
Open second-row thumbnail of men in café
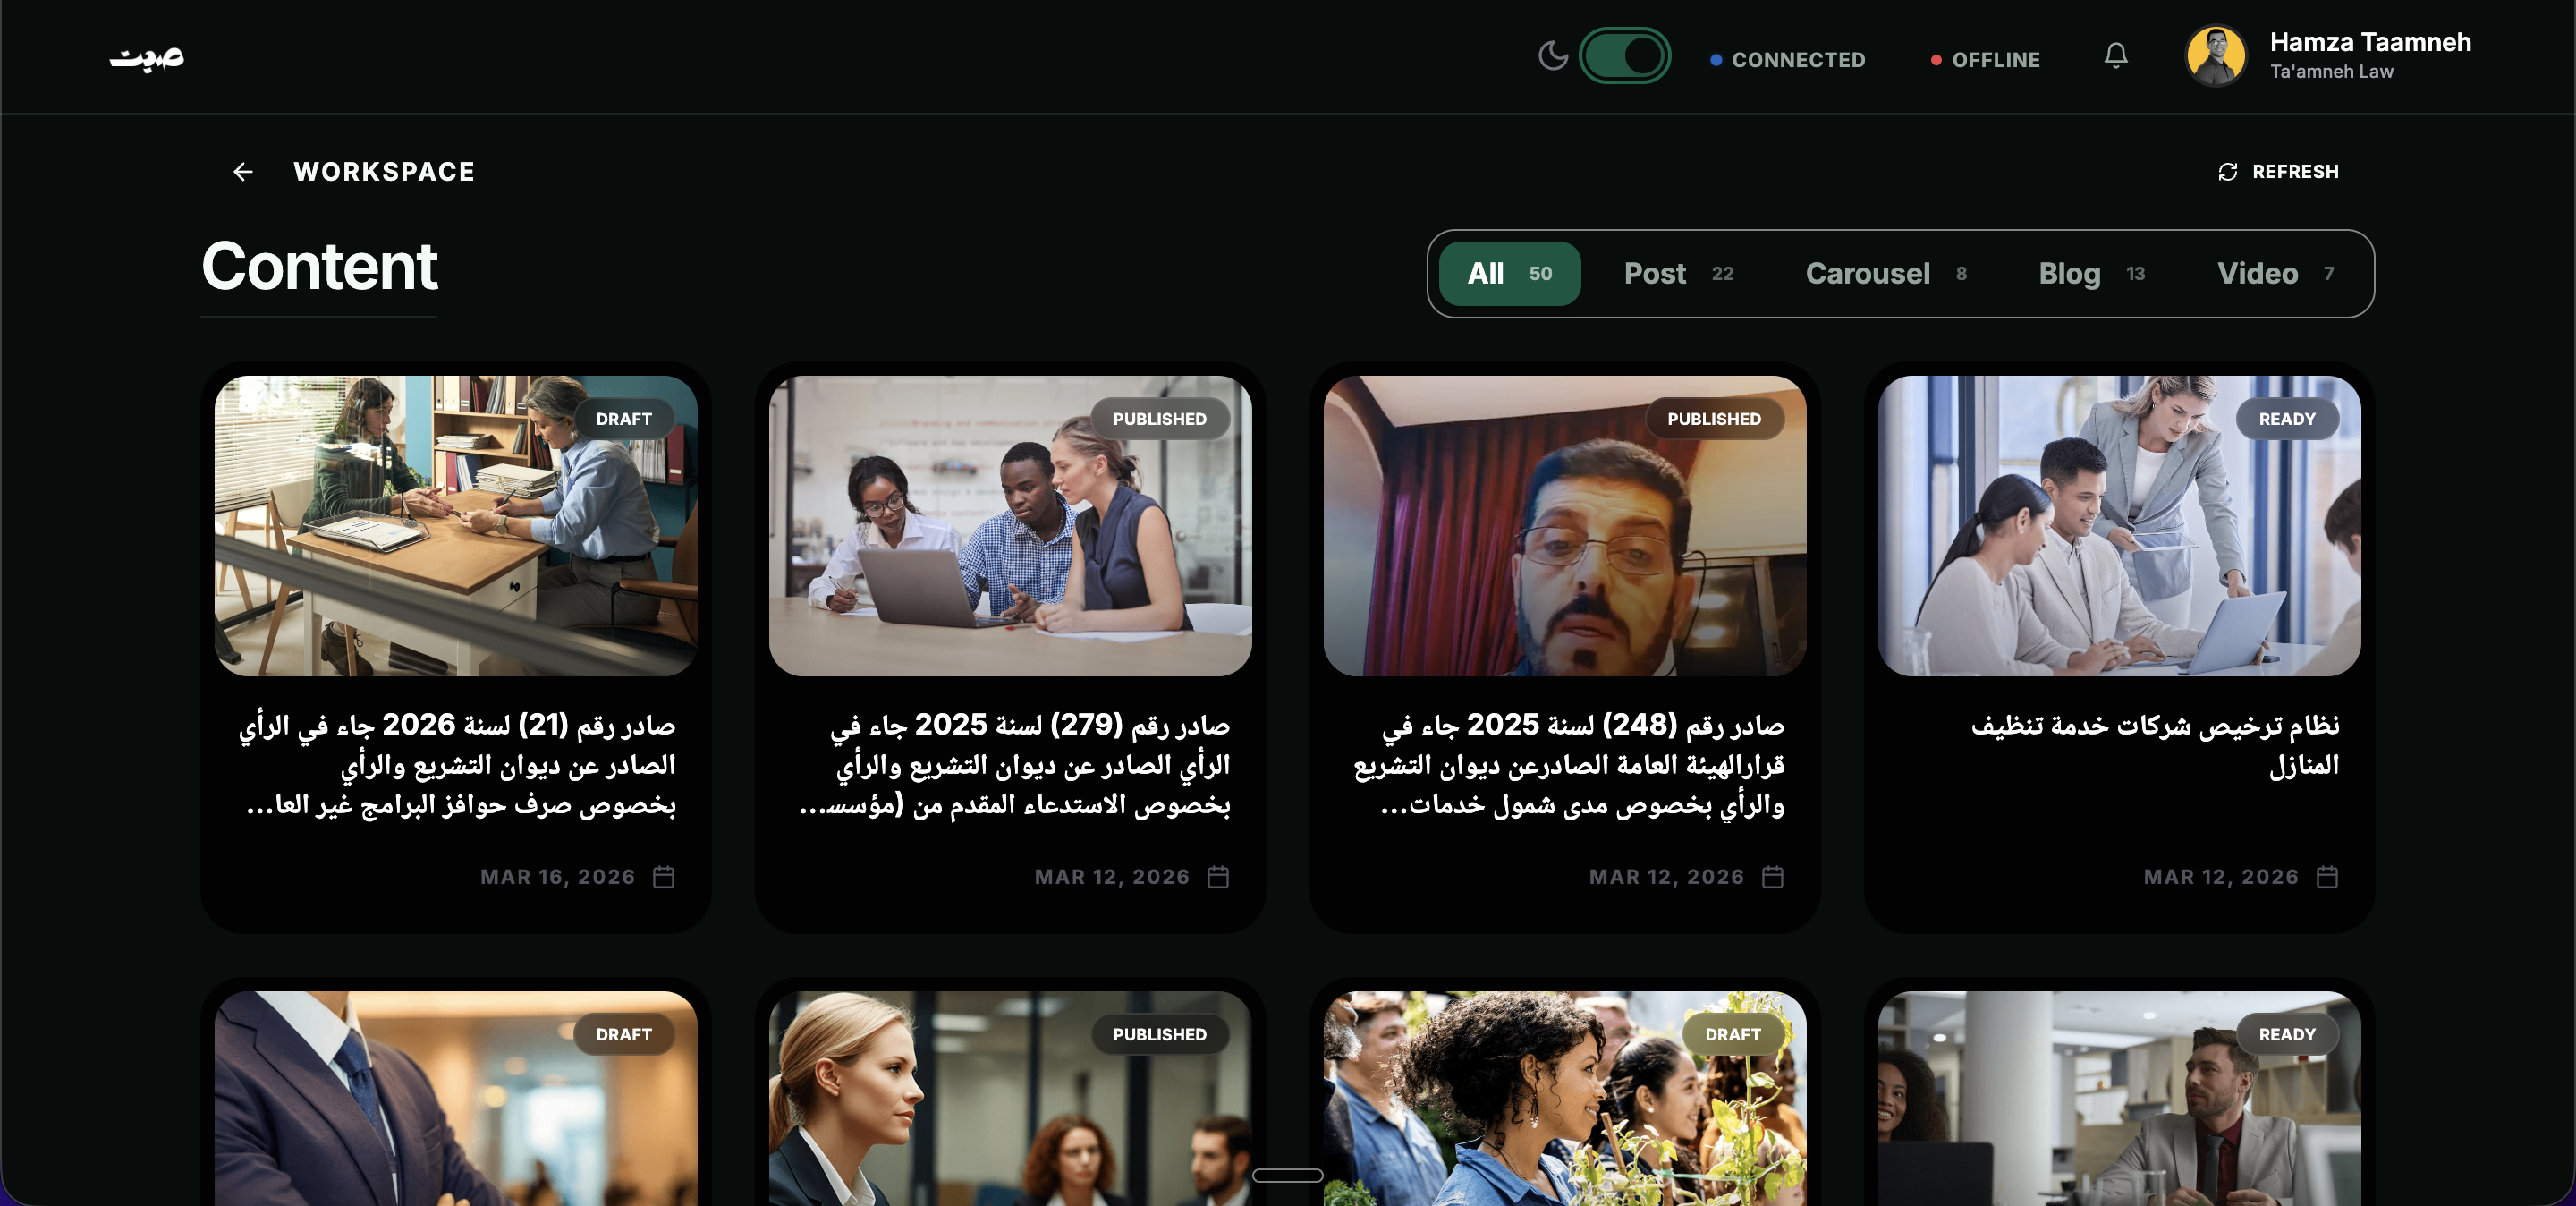coord(2119,1098)
